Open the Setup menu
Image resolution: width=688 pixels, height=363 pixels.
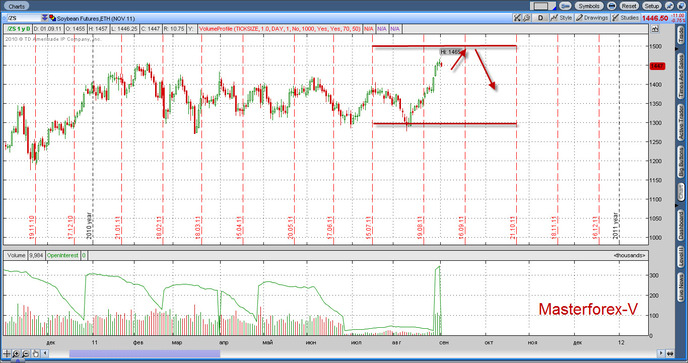tap(652, 6)
